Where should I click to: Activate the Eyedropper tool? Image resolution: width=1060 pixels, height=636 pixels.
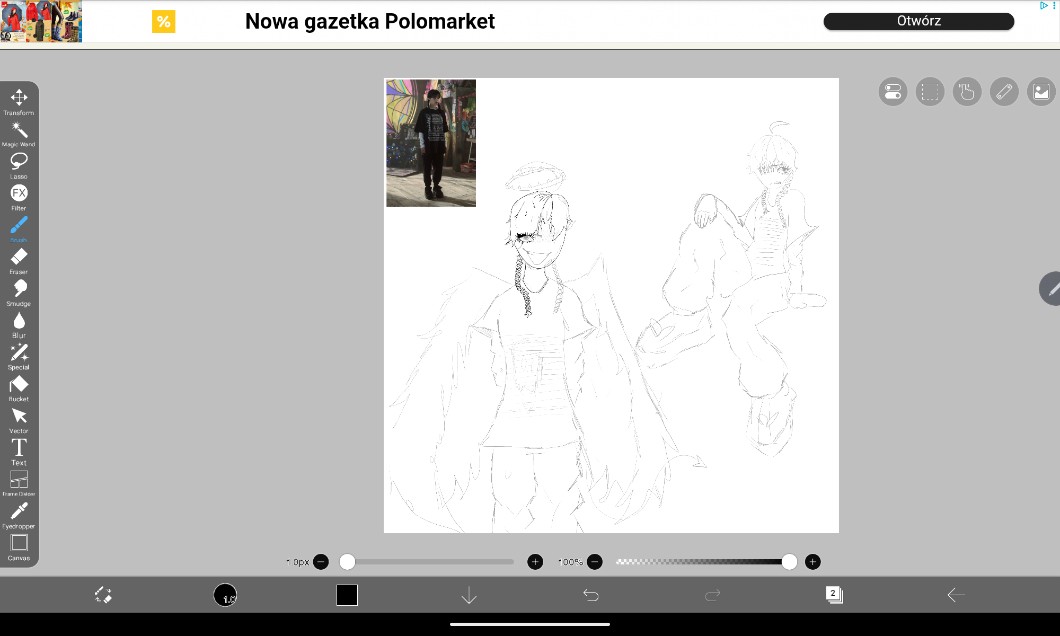pos(19,512)
